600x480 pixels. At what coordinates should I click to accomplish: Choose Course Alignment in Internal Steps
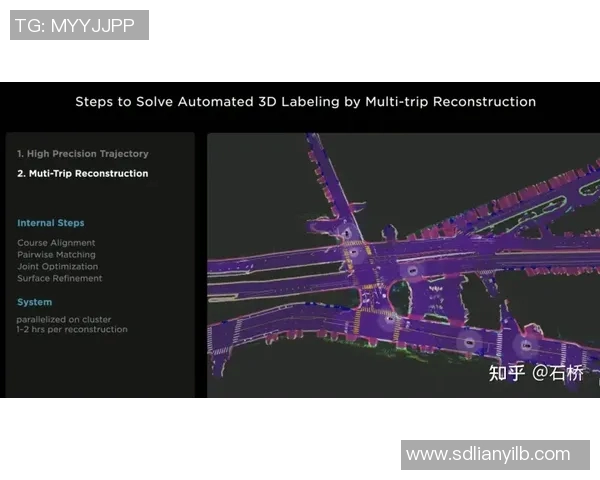click(57, 243)
